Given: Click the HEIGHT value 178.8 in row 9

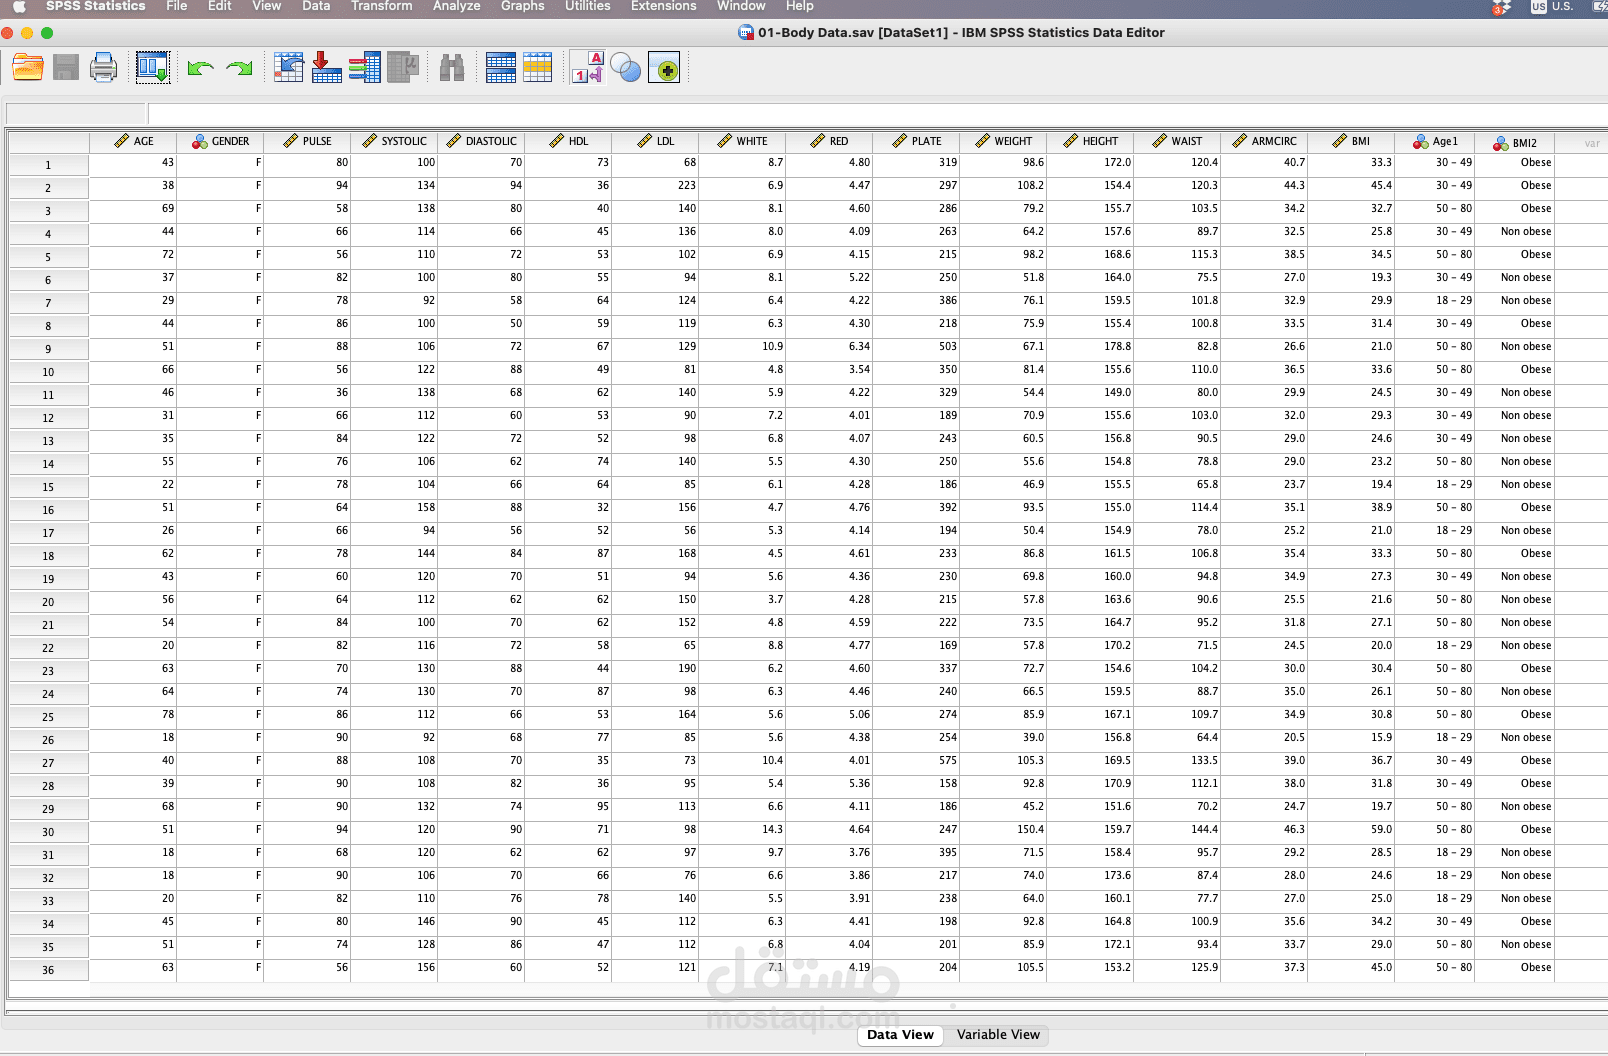Looking at the screenshot, I should (x=1090, y=346).
